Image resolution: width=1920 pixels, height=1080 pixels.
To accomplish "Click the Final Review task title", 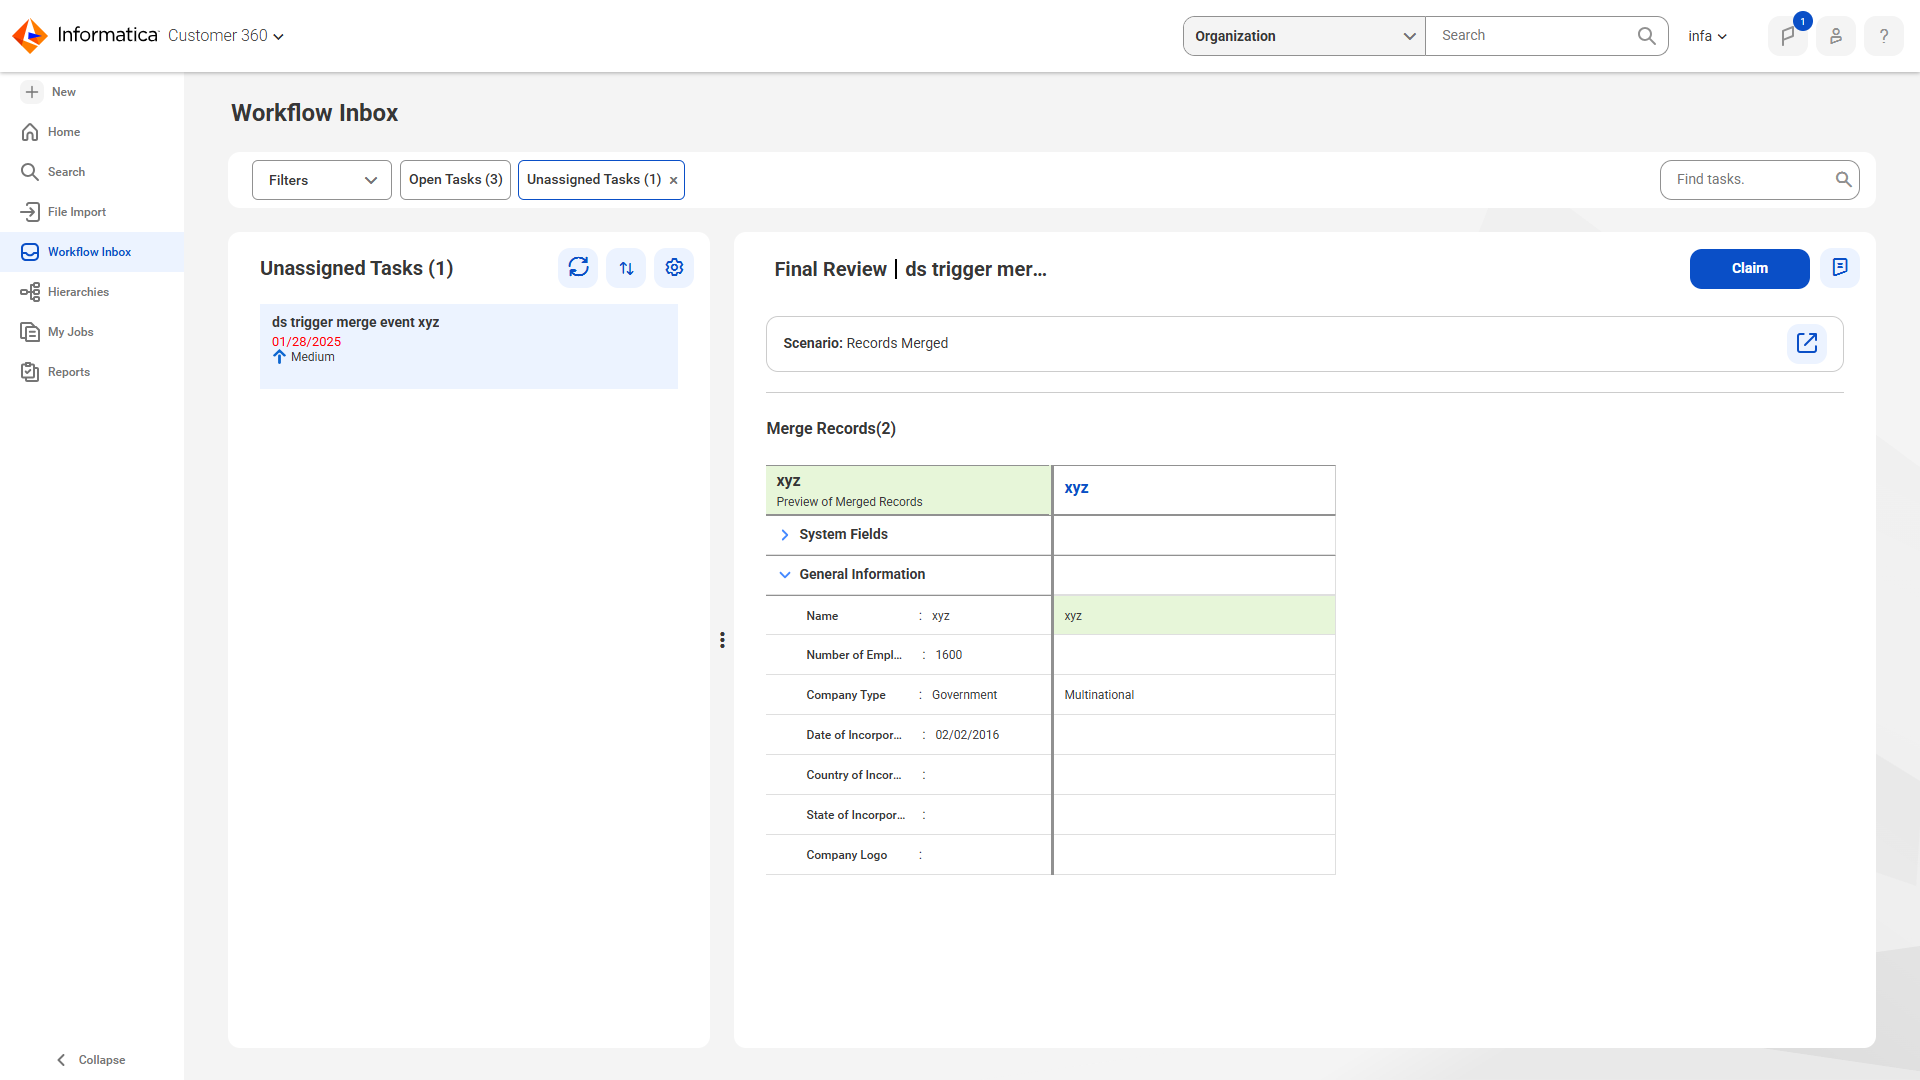I will coord(910,269).
